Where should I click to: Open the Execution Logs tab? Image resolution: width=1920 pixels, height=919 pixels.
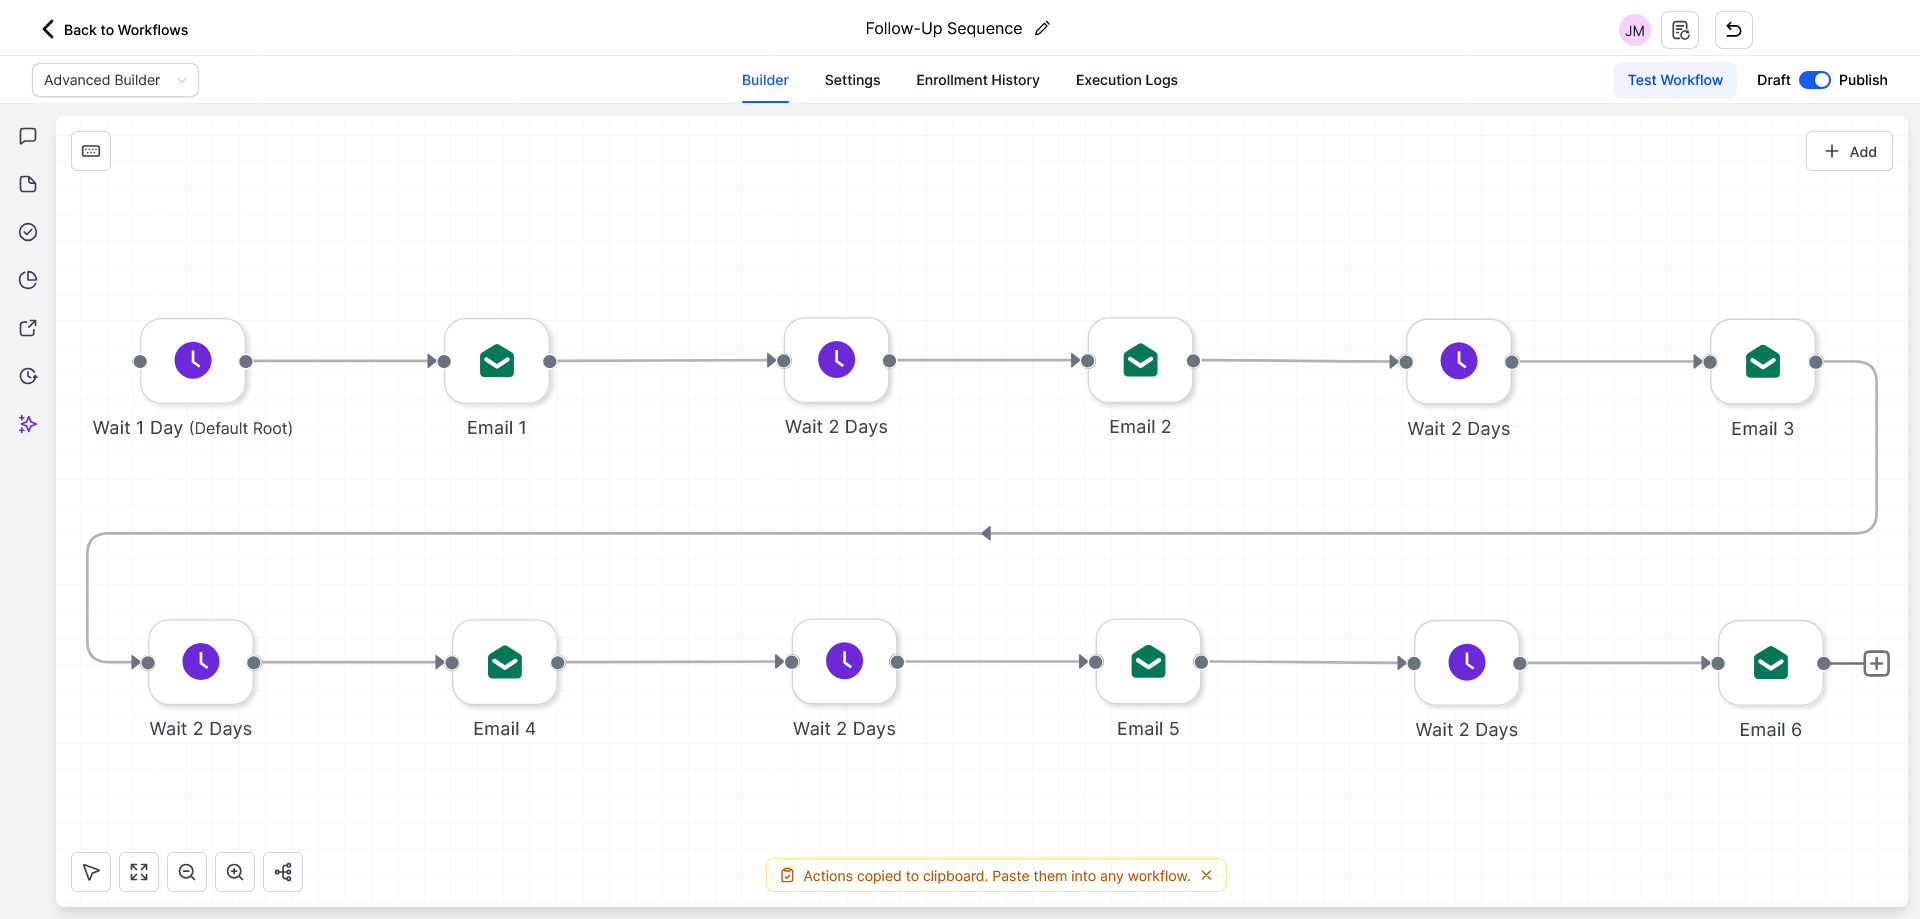[1126, 80]
